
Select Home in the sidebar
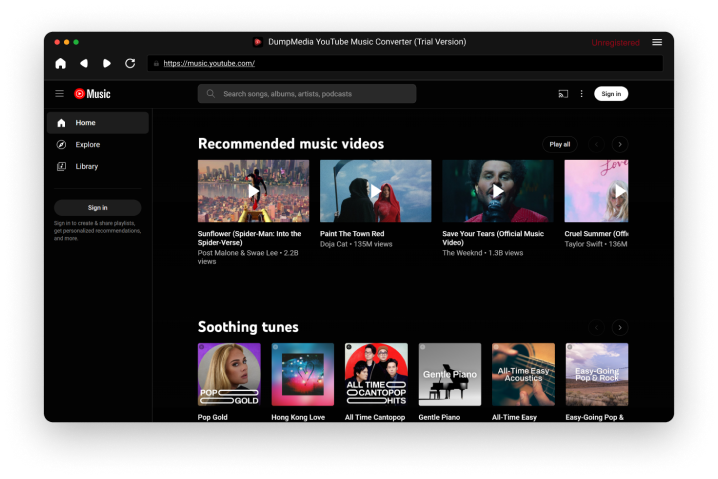tap(98, 123)
